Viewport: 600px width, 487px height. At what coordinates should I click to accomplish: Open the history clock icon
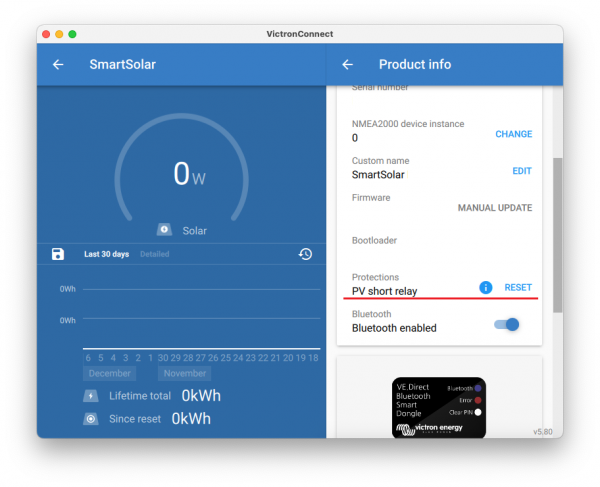306,254
